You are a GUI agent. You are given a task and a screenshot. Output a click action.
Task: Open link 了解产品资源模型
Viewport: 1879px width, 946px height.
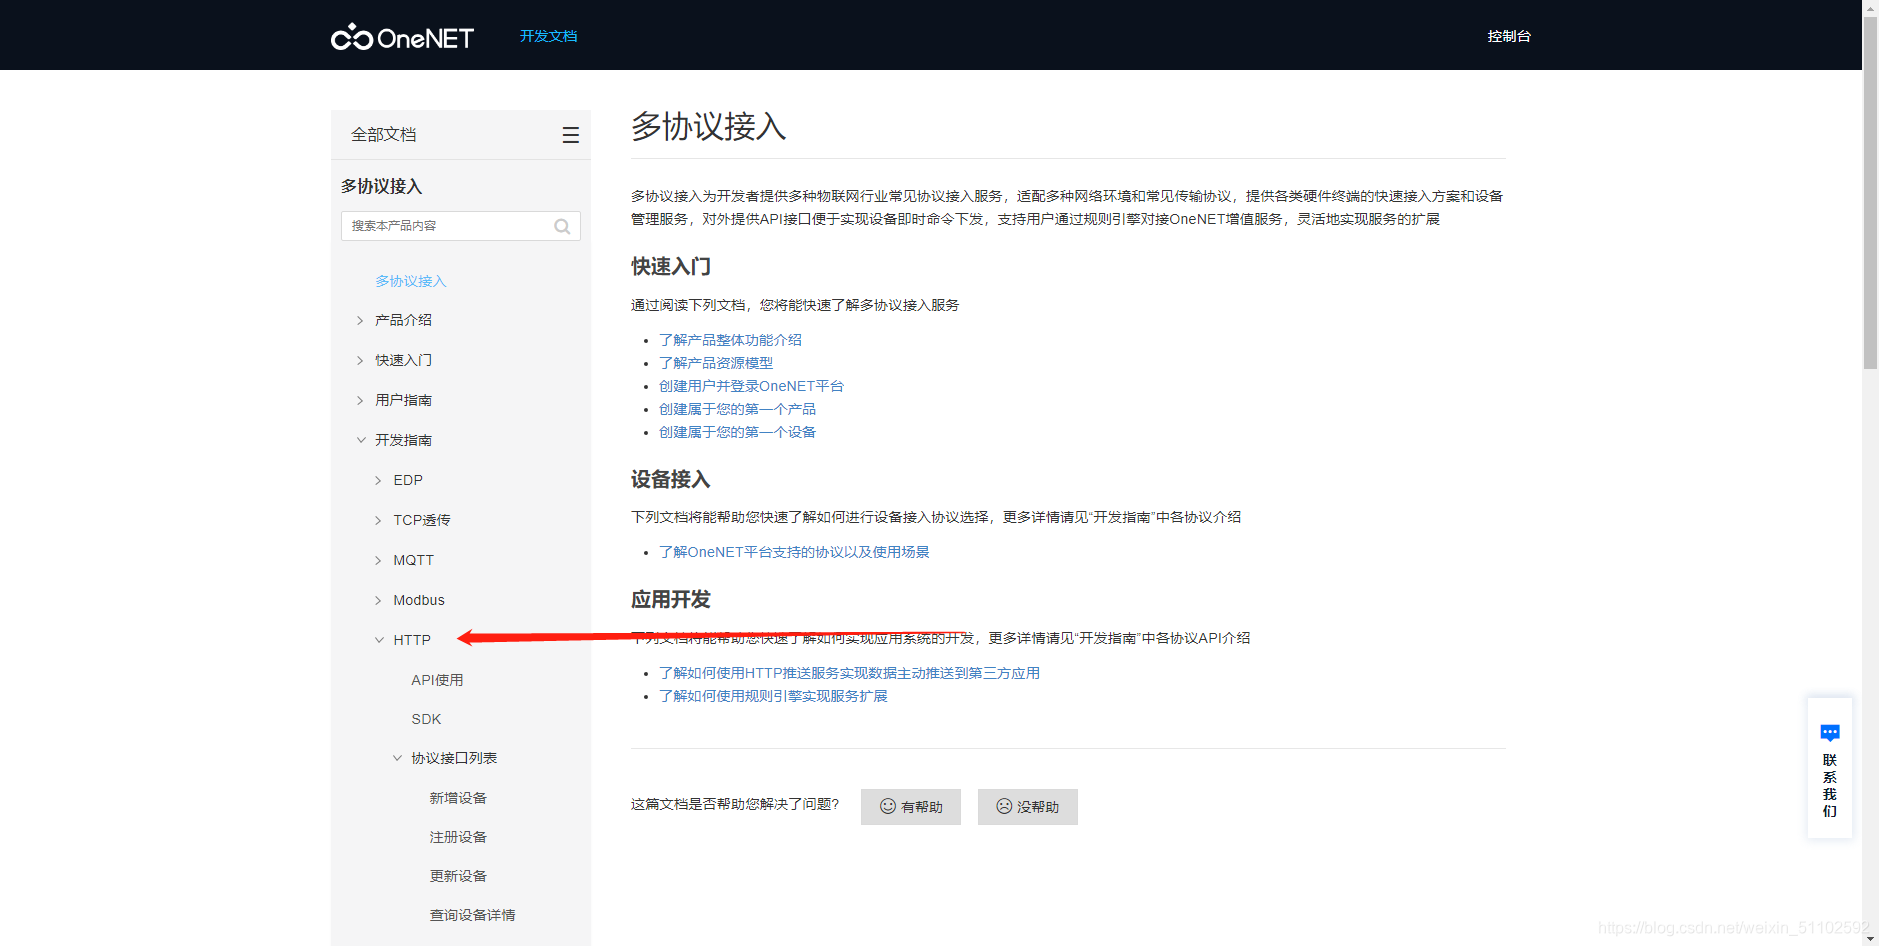716,363
